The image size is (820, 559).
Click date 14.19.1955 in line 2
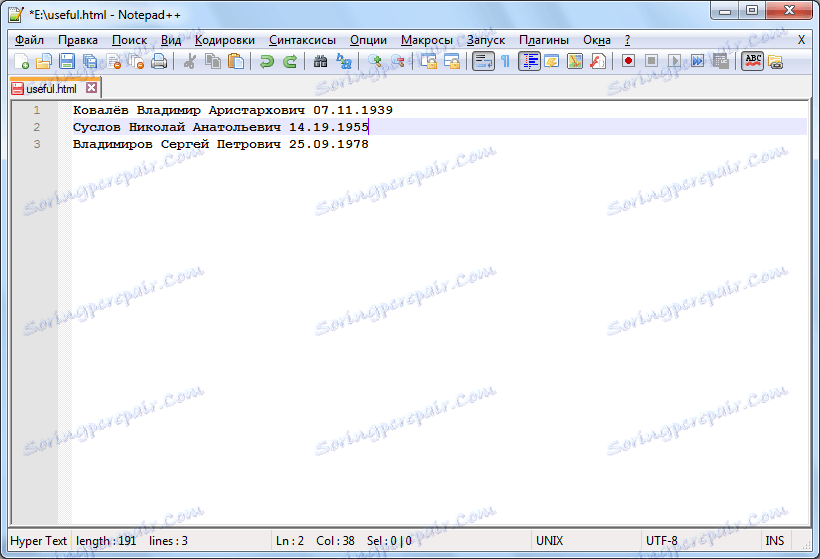click(x=328, y=127)
